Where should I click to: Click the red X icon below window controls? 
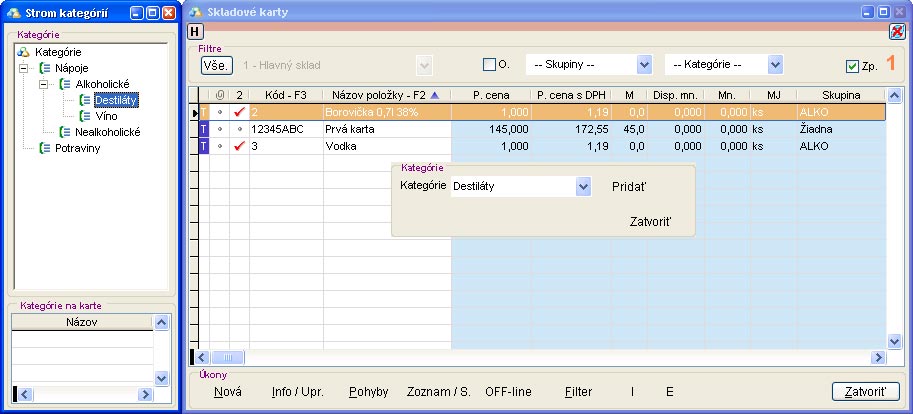coord(897,31)
